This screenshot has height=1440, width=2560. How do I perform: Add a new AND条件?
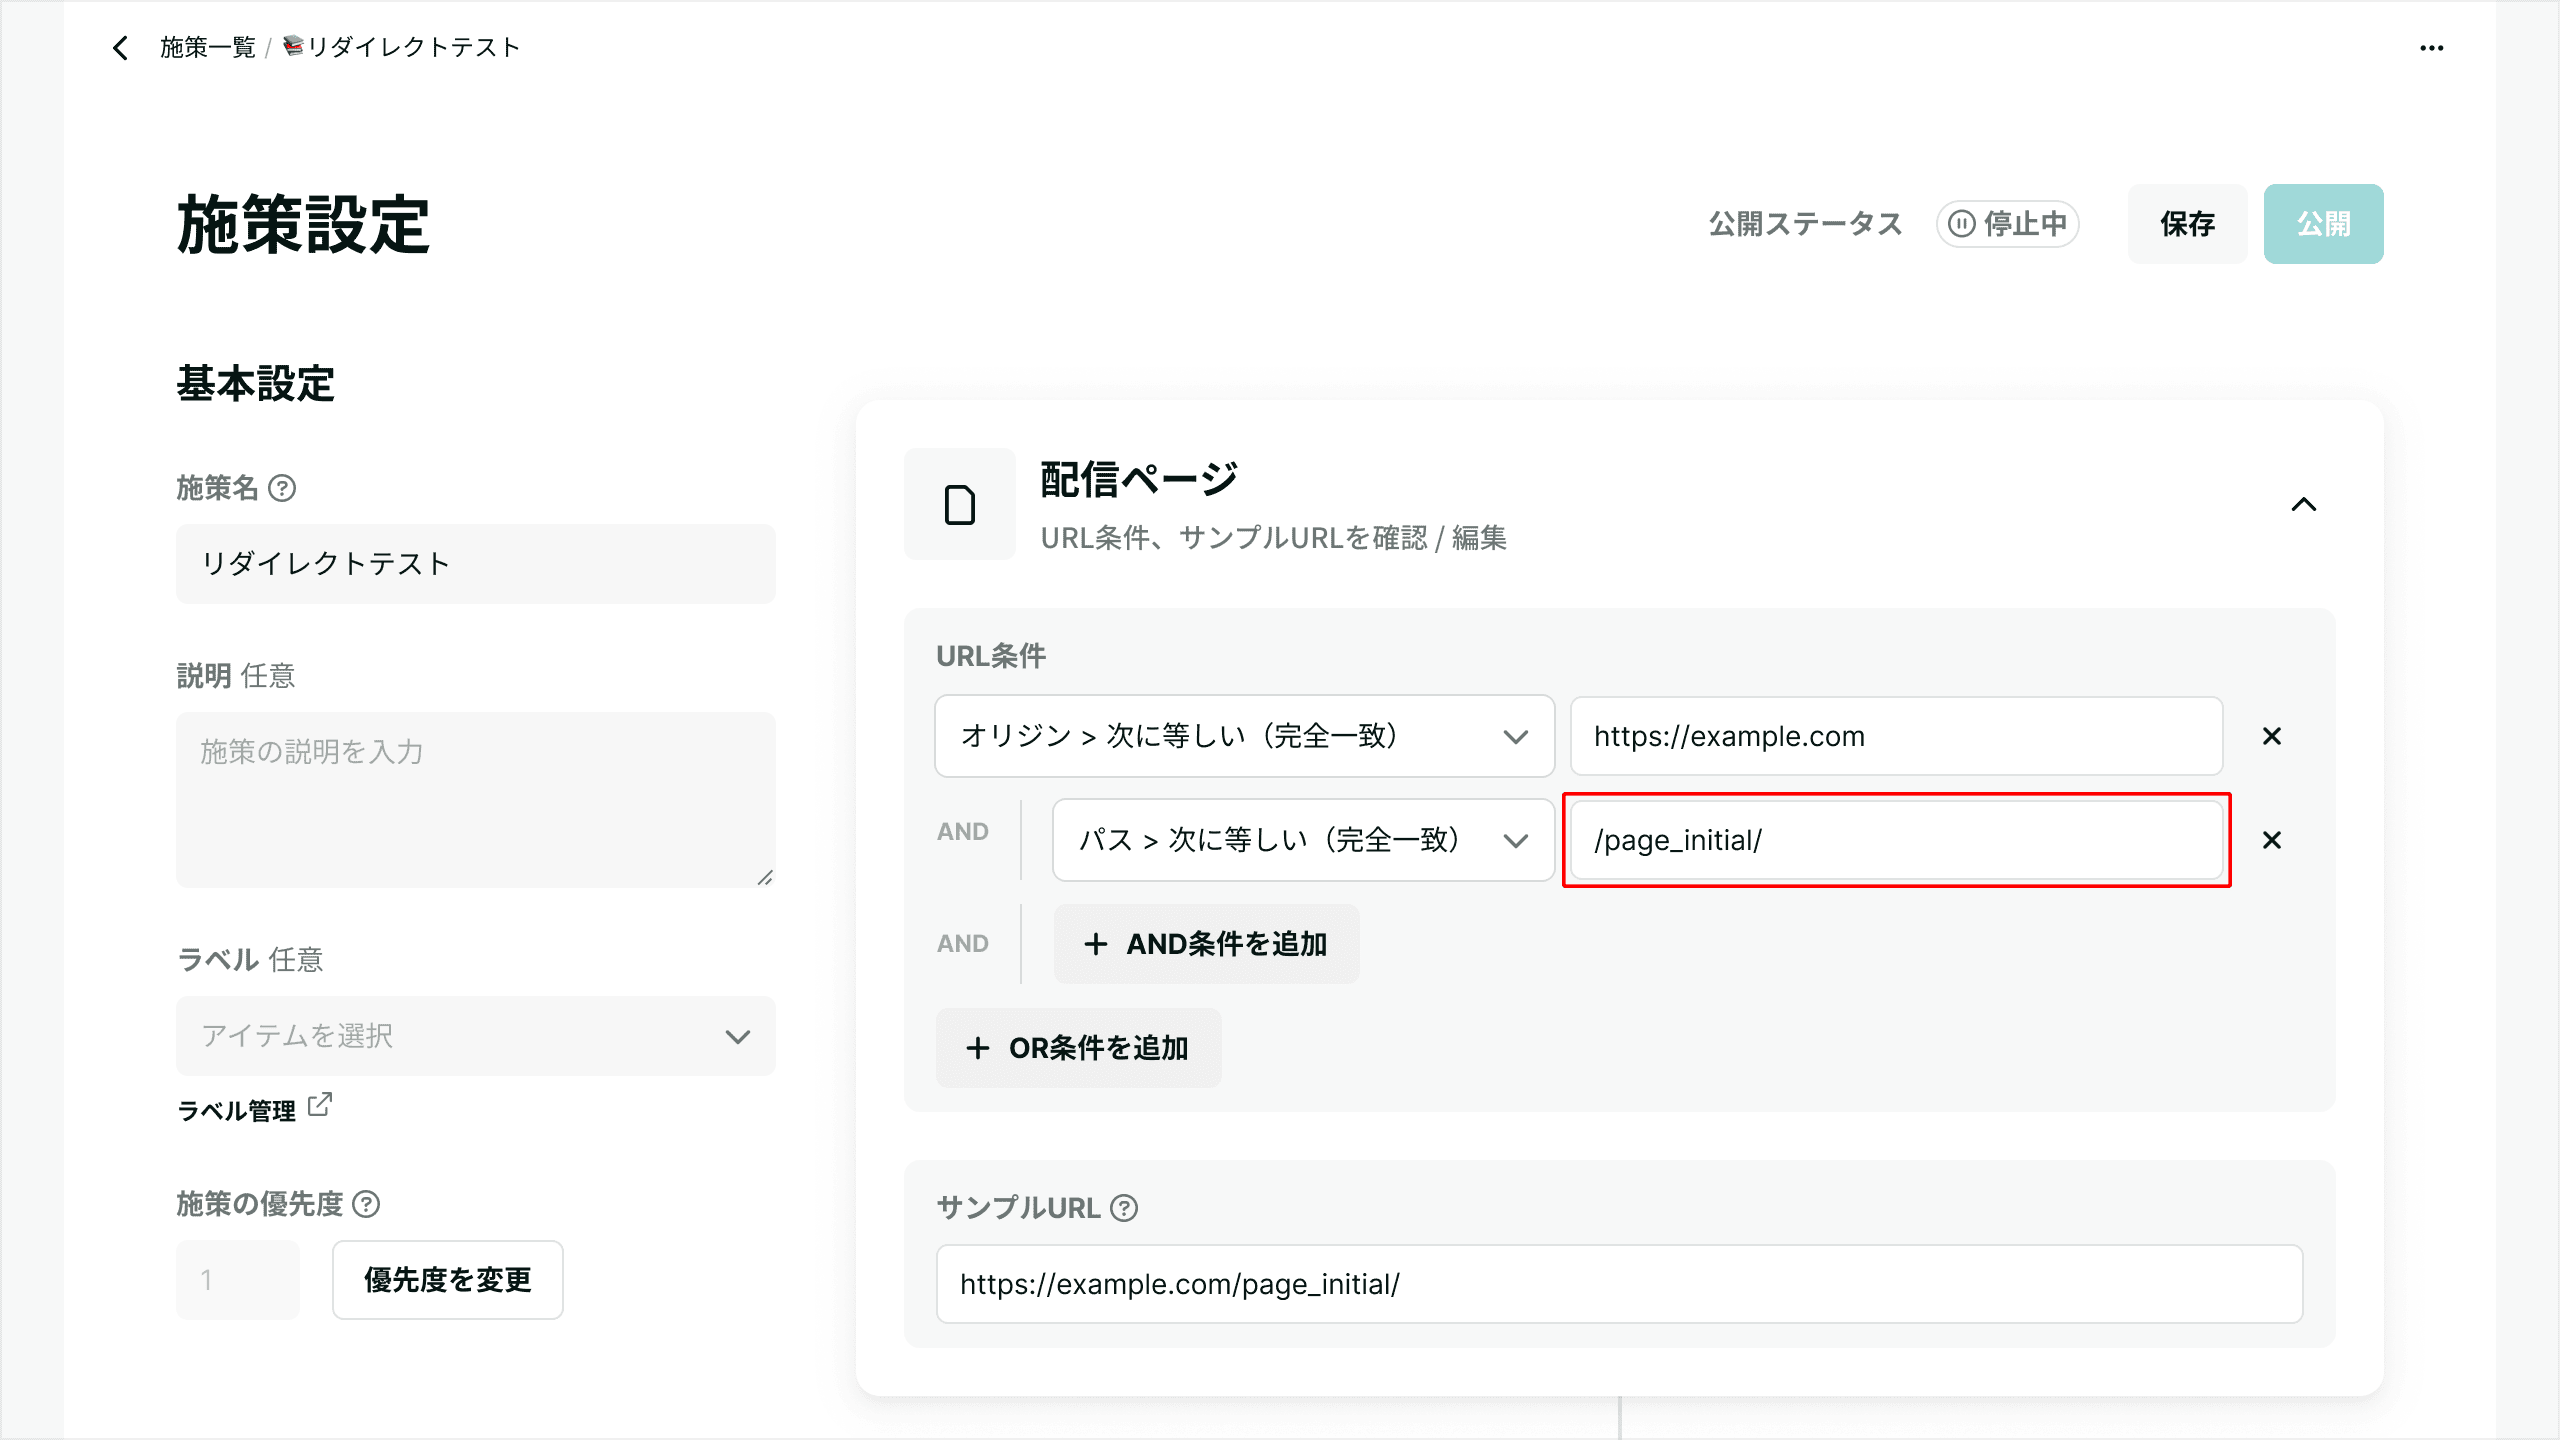tap(1206, 944)
